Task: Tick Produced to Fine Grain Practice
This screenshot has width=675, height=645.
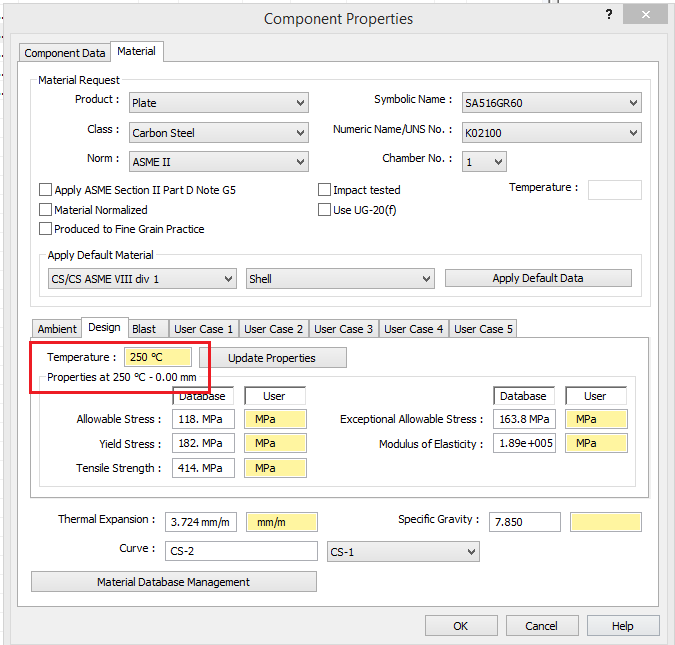Action: [45, 229]
